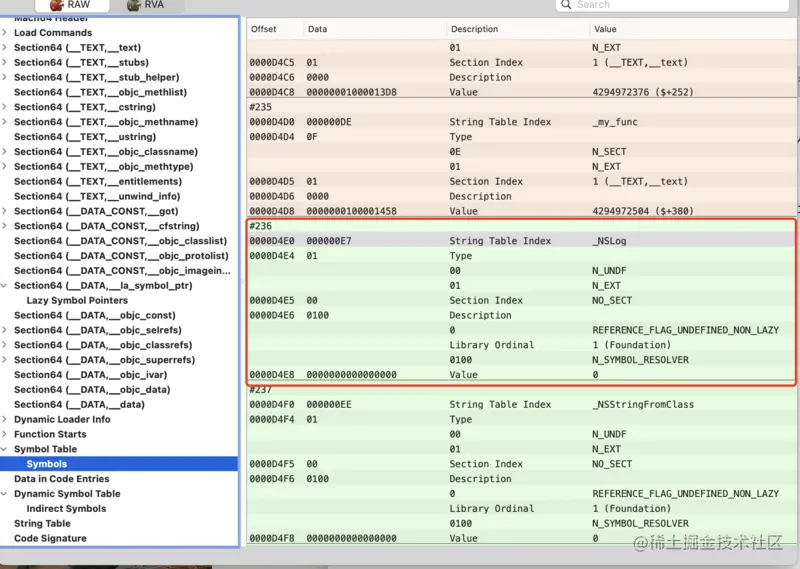Click offset 0000D4F6 Description row
Viewport: 800px width, 569px height.
(x=521, y=479)
